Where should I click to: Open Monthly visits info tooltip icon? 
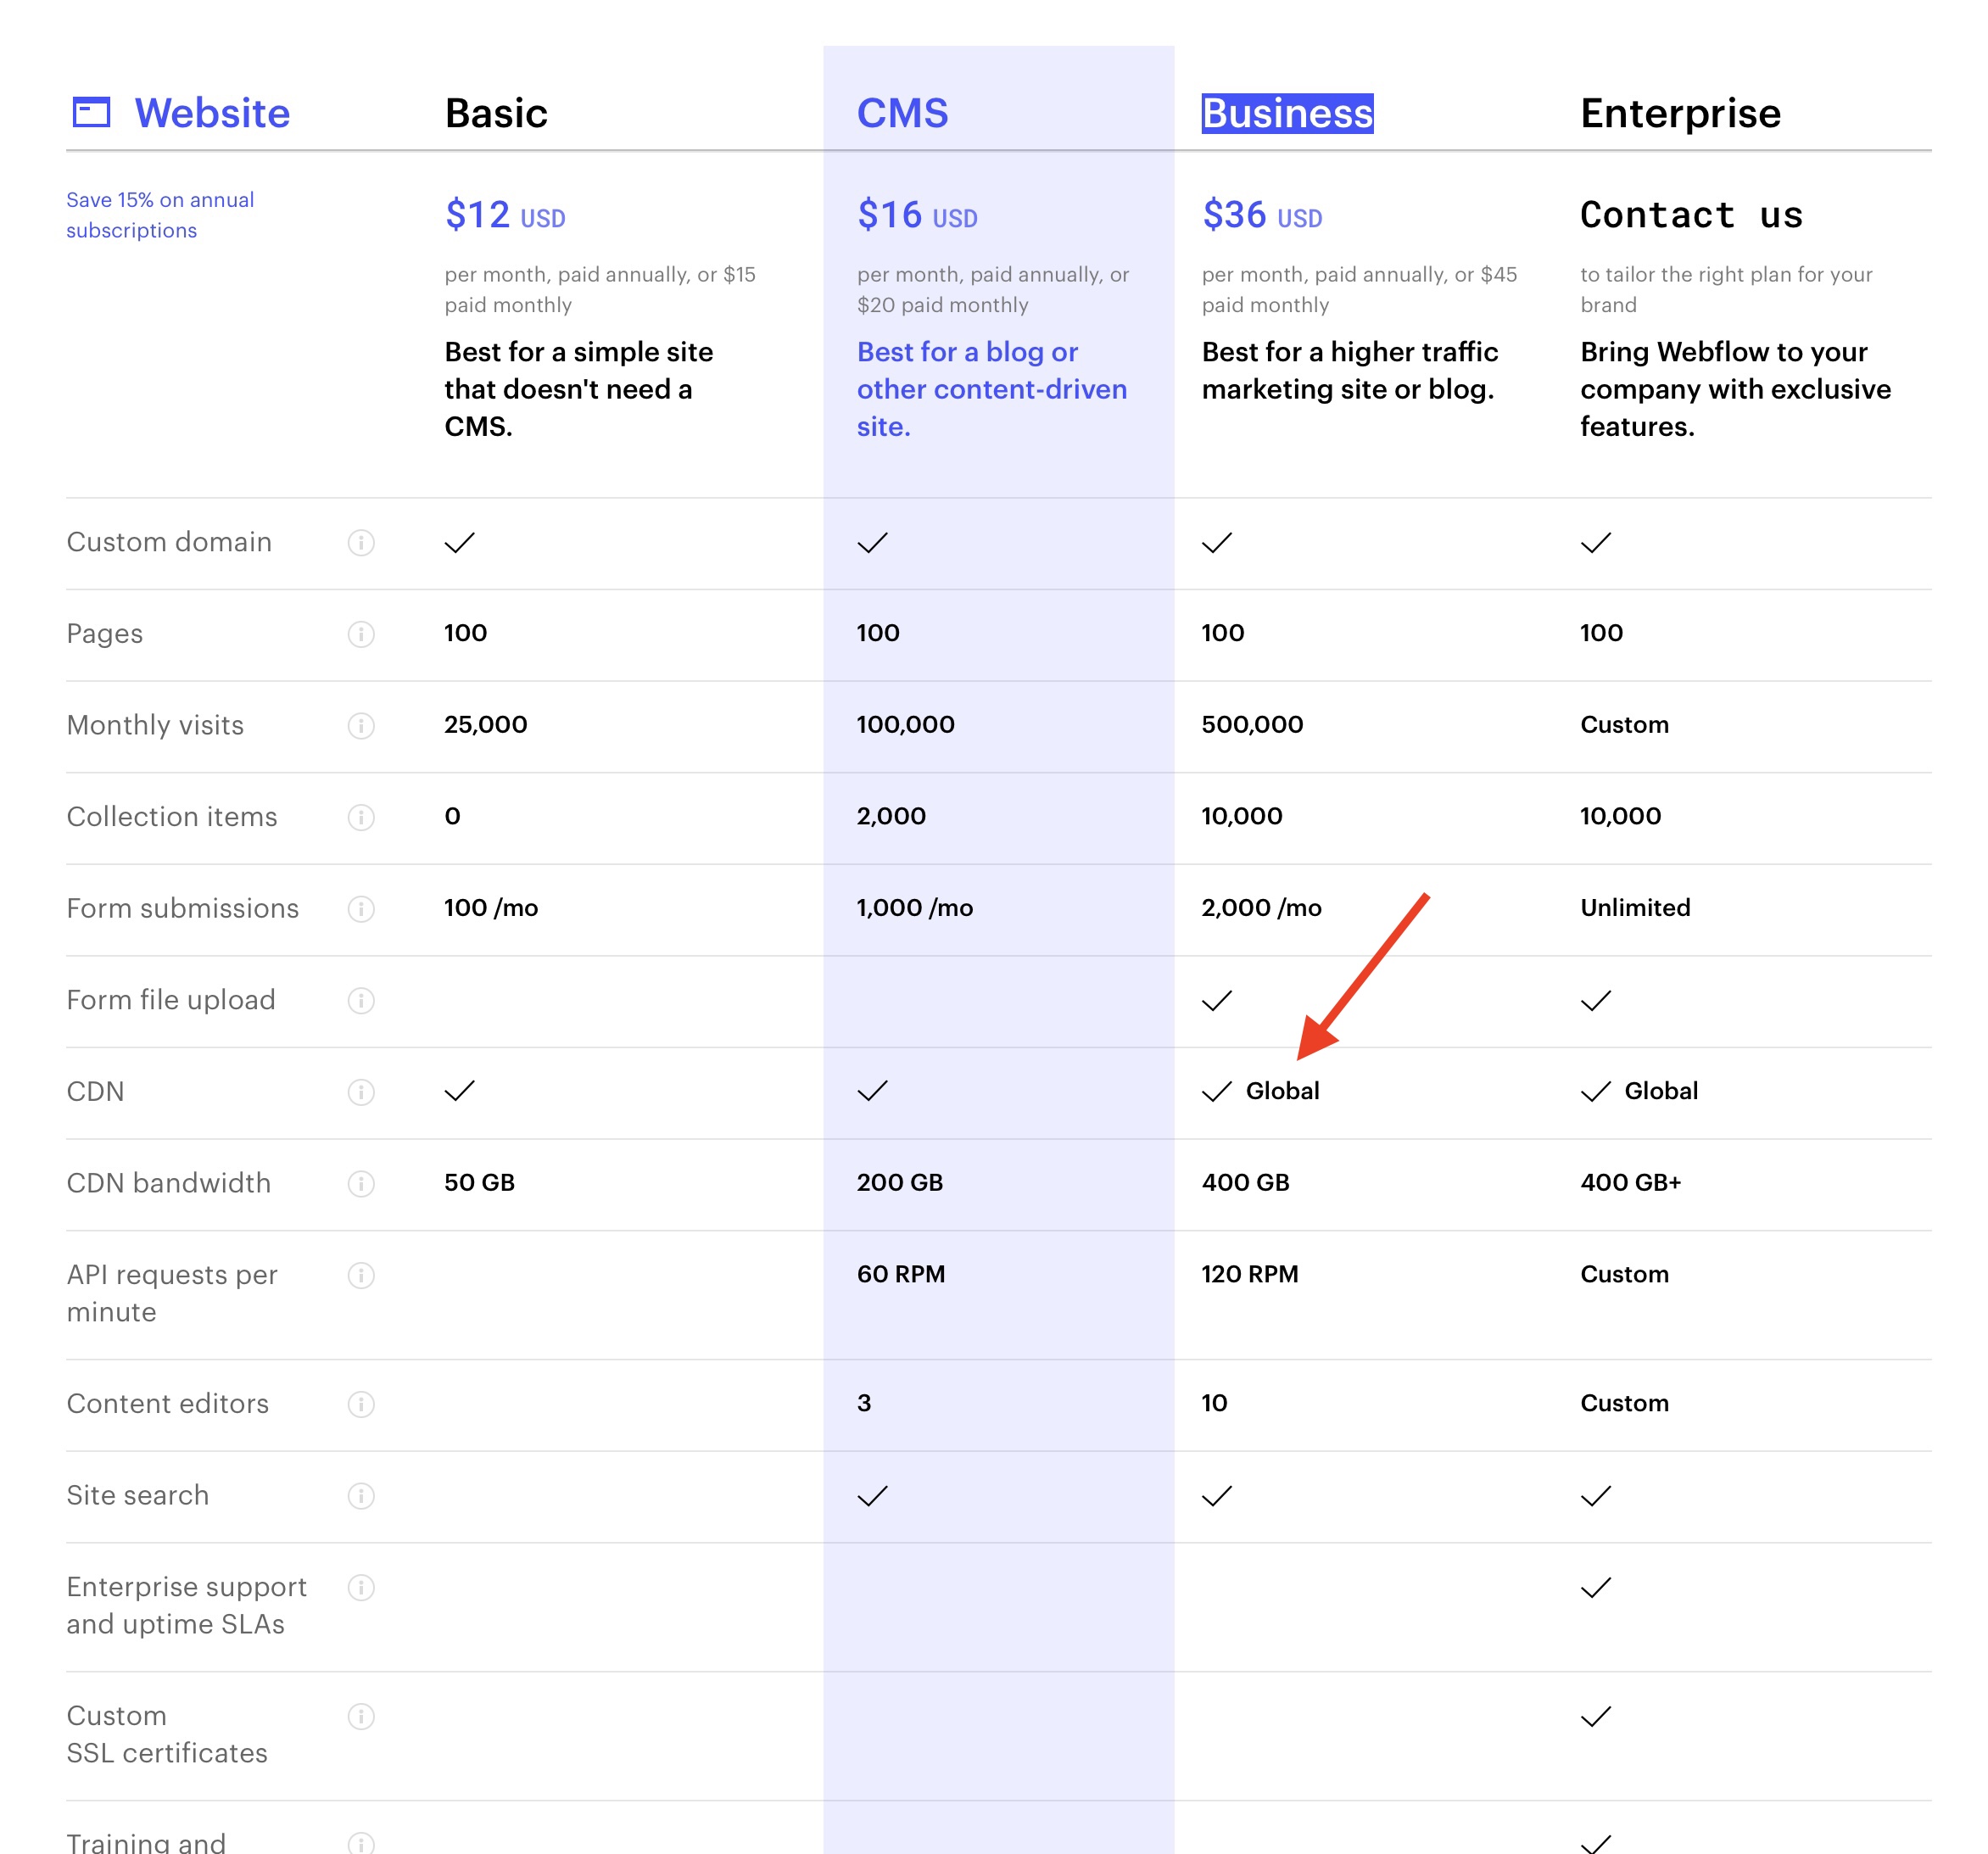coord(361,726)
